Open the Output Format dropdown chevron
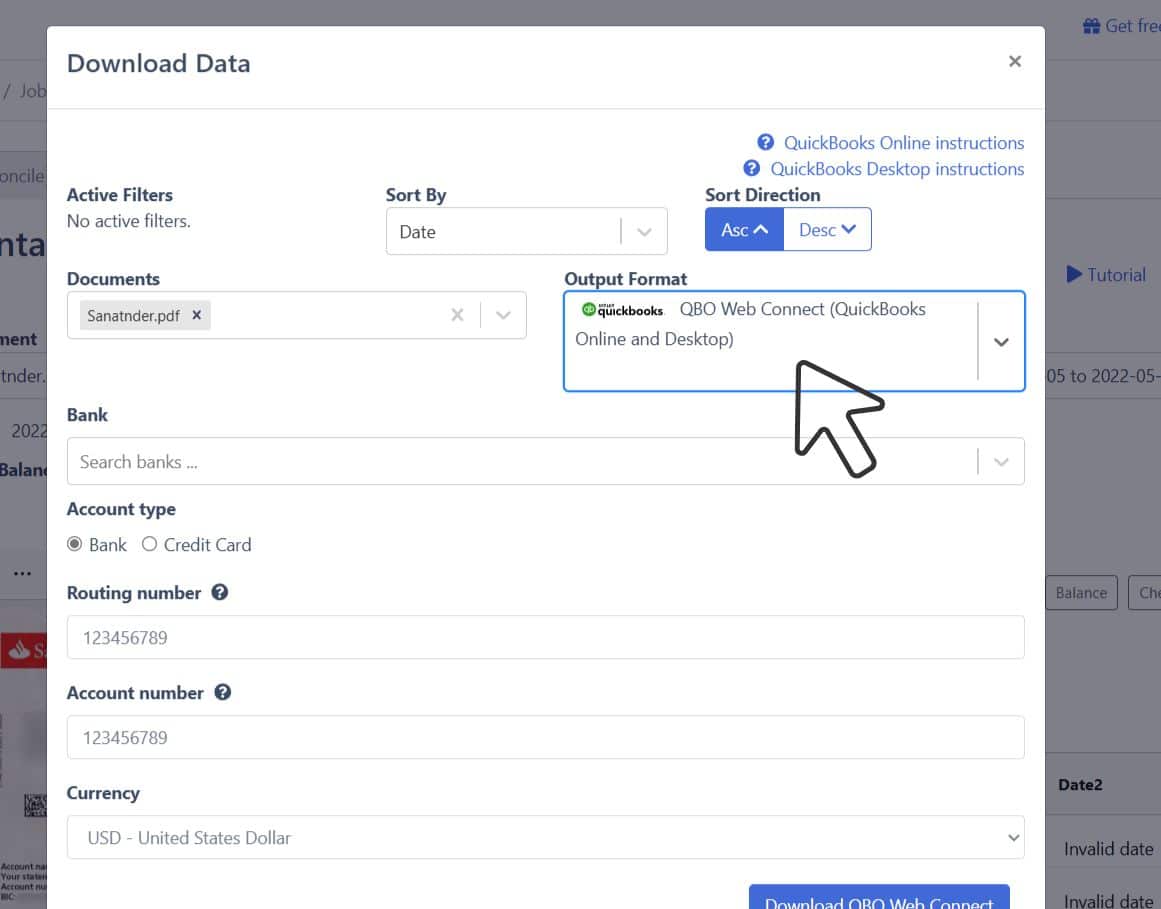This screenshot has height=909, width=1161. pos(1001,342)
